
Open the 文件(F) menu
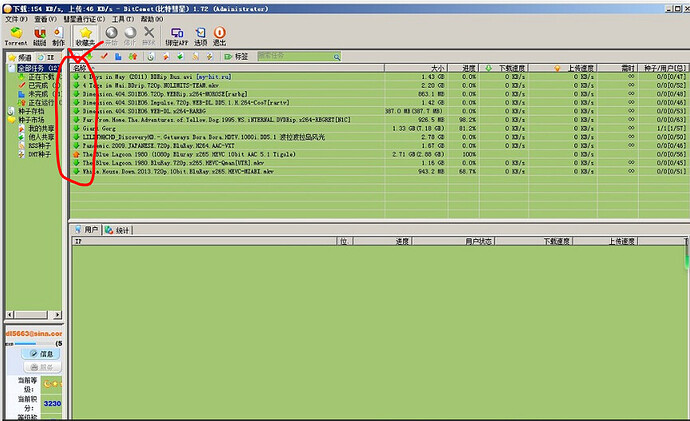(16, 19)
